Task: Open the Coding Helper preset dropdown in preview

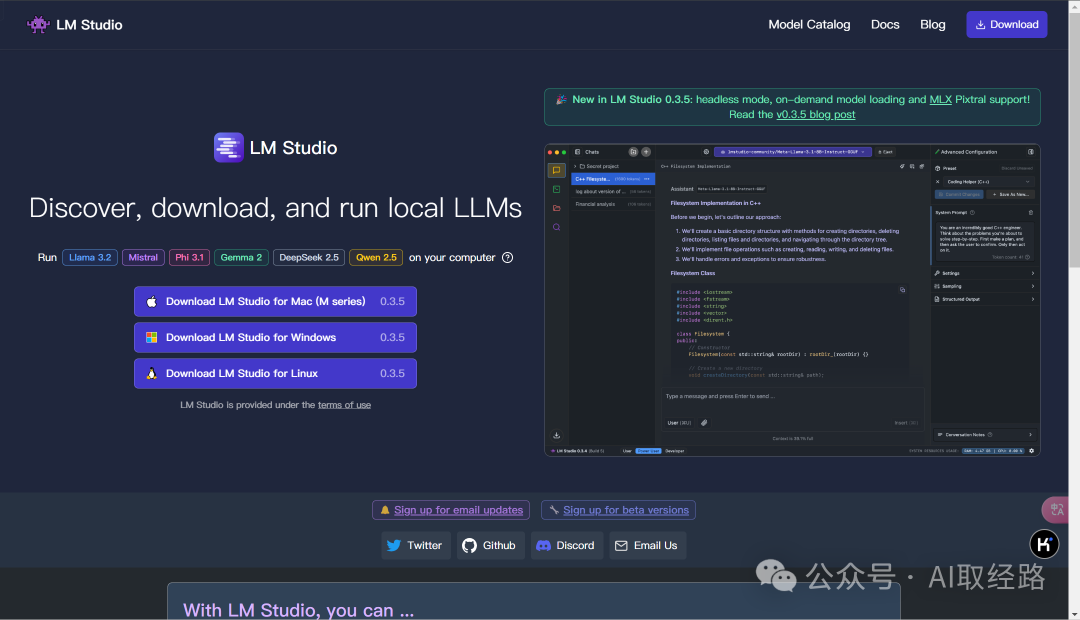Action: click(x=989, y=182)
